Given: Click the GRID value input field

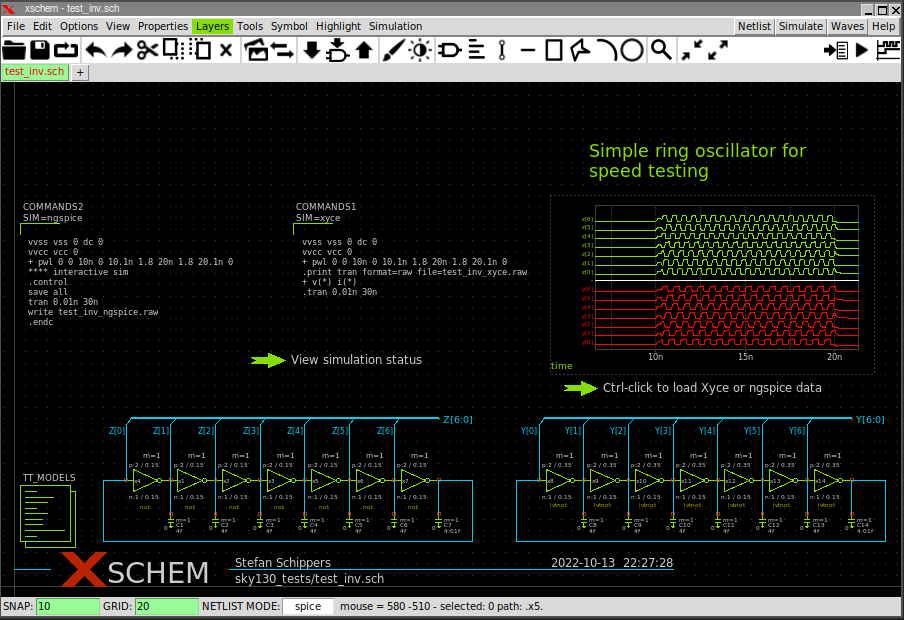Looking at the screenshot, I should click(x=166, y=606).
